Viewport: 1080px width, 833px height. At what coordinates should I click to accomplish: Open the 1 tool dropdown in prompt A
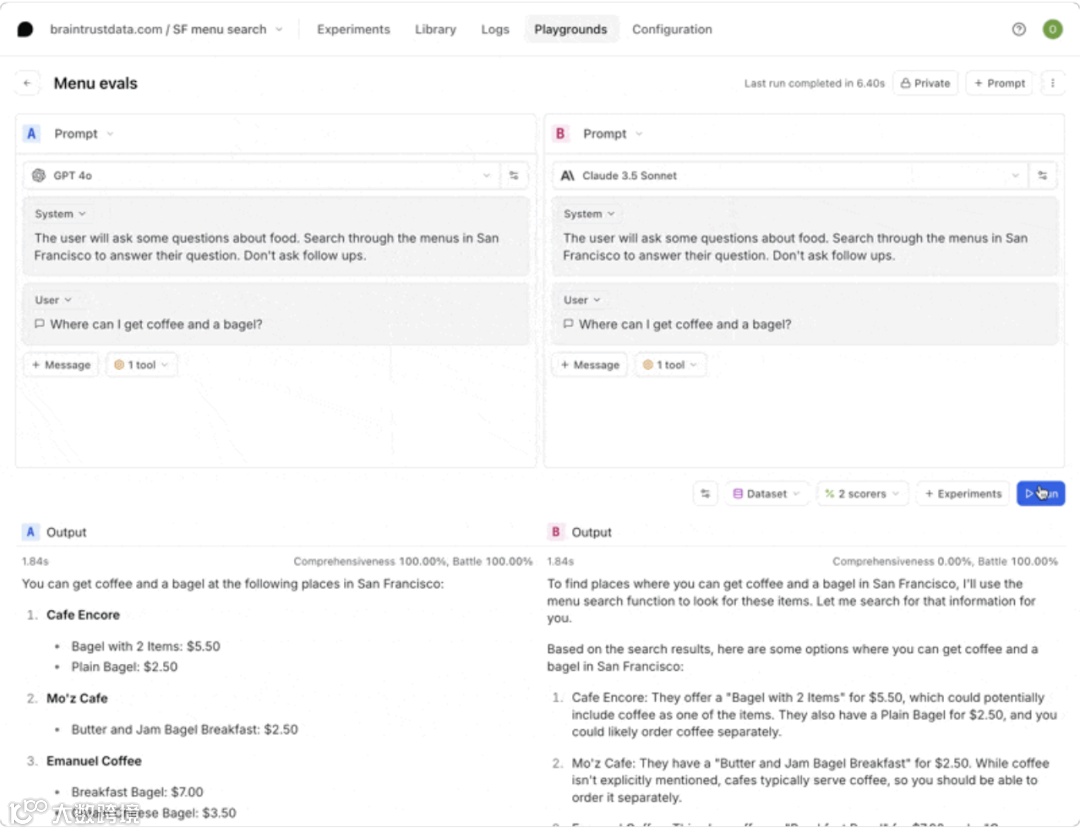[141, 364]
